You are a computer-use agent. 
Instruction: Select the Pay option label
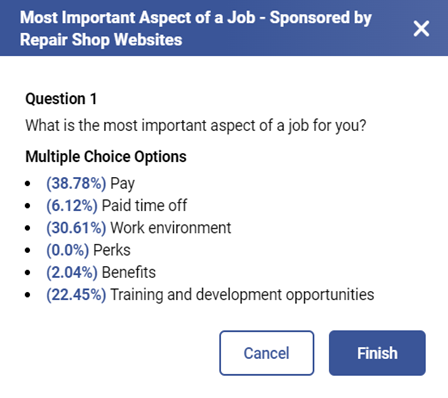(122, 184)
